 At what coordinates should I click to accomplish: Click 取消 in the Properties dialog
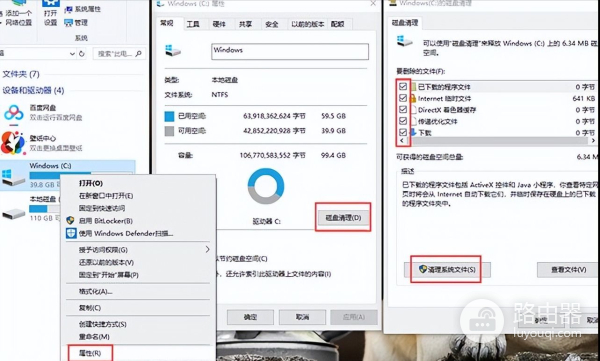(x=302, y=317)
